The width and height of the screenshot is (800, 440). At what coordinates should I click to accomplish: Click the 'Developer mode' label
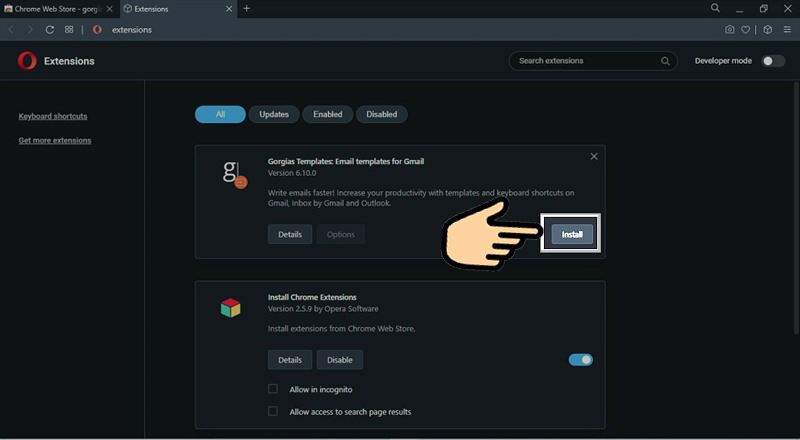[723, 61]
